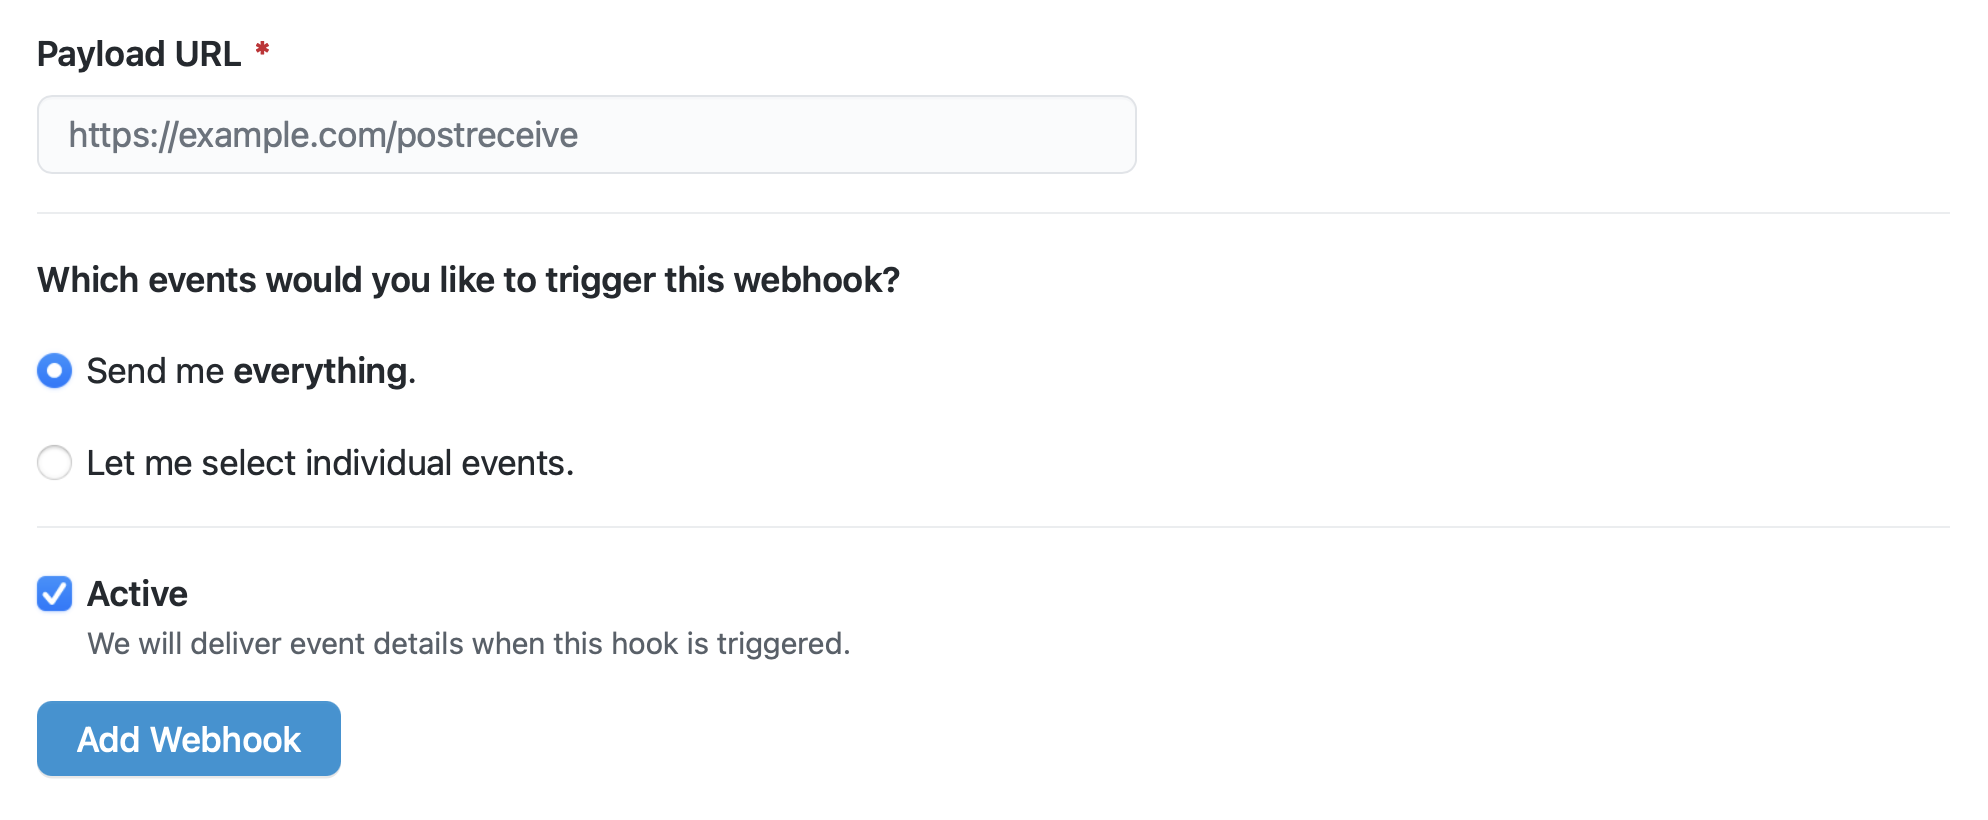
Task: Click the 'Let me select individual events.' label
Action: [330, 463]
